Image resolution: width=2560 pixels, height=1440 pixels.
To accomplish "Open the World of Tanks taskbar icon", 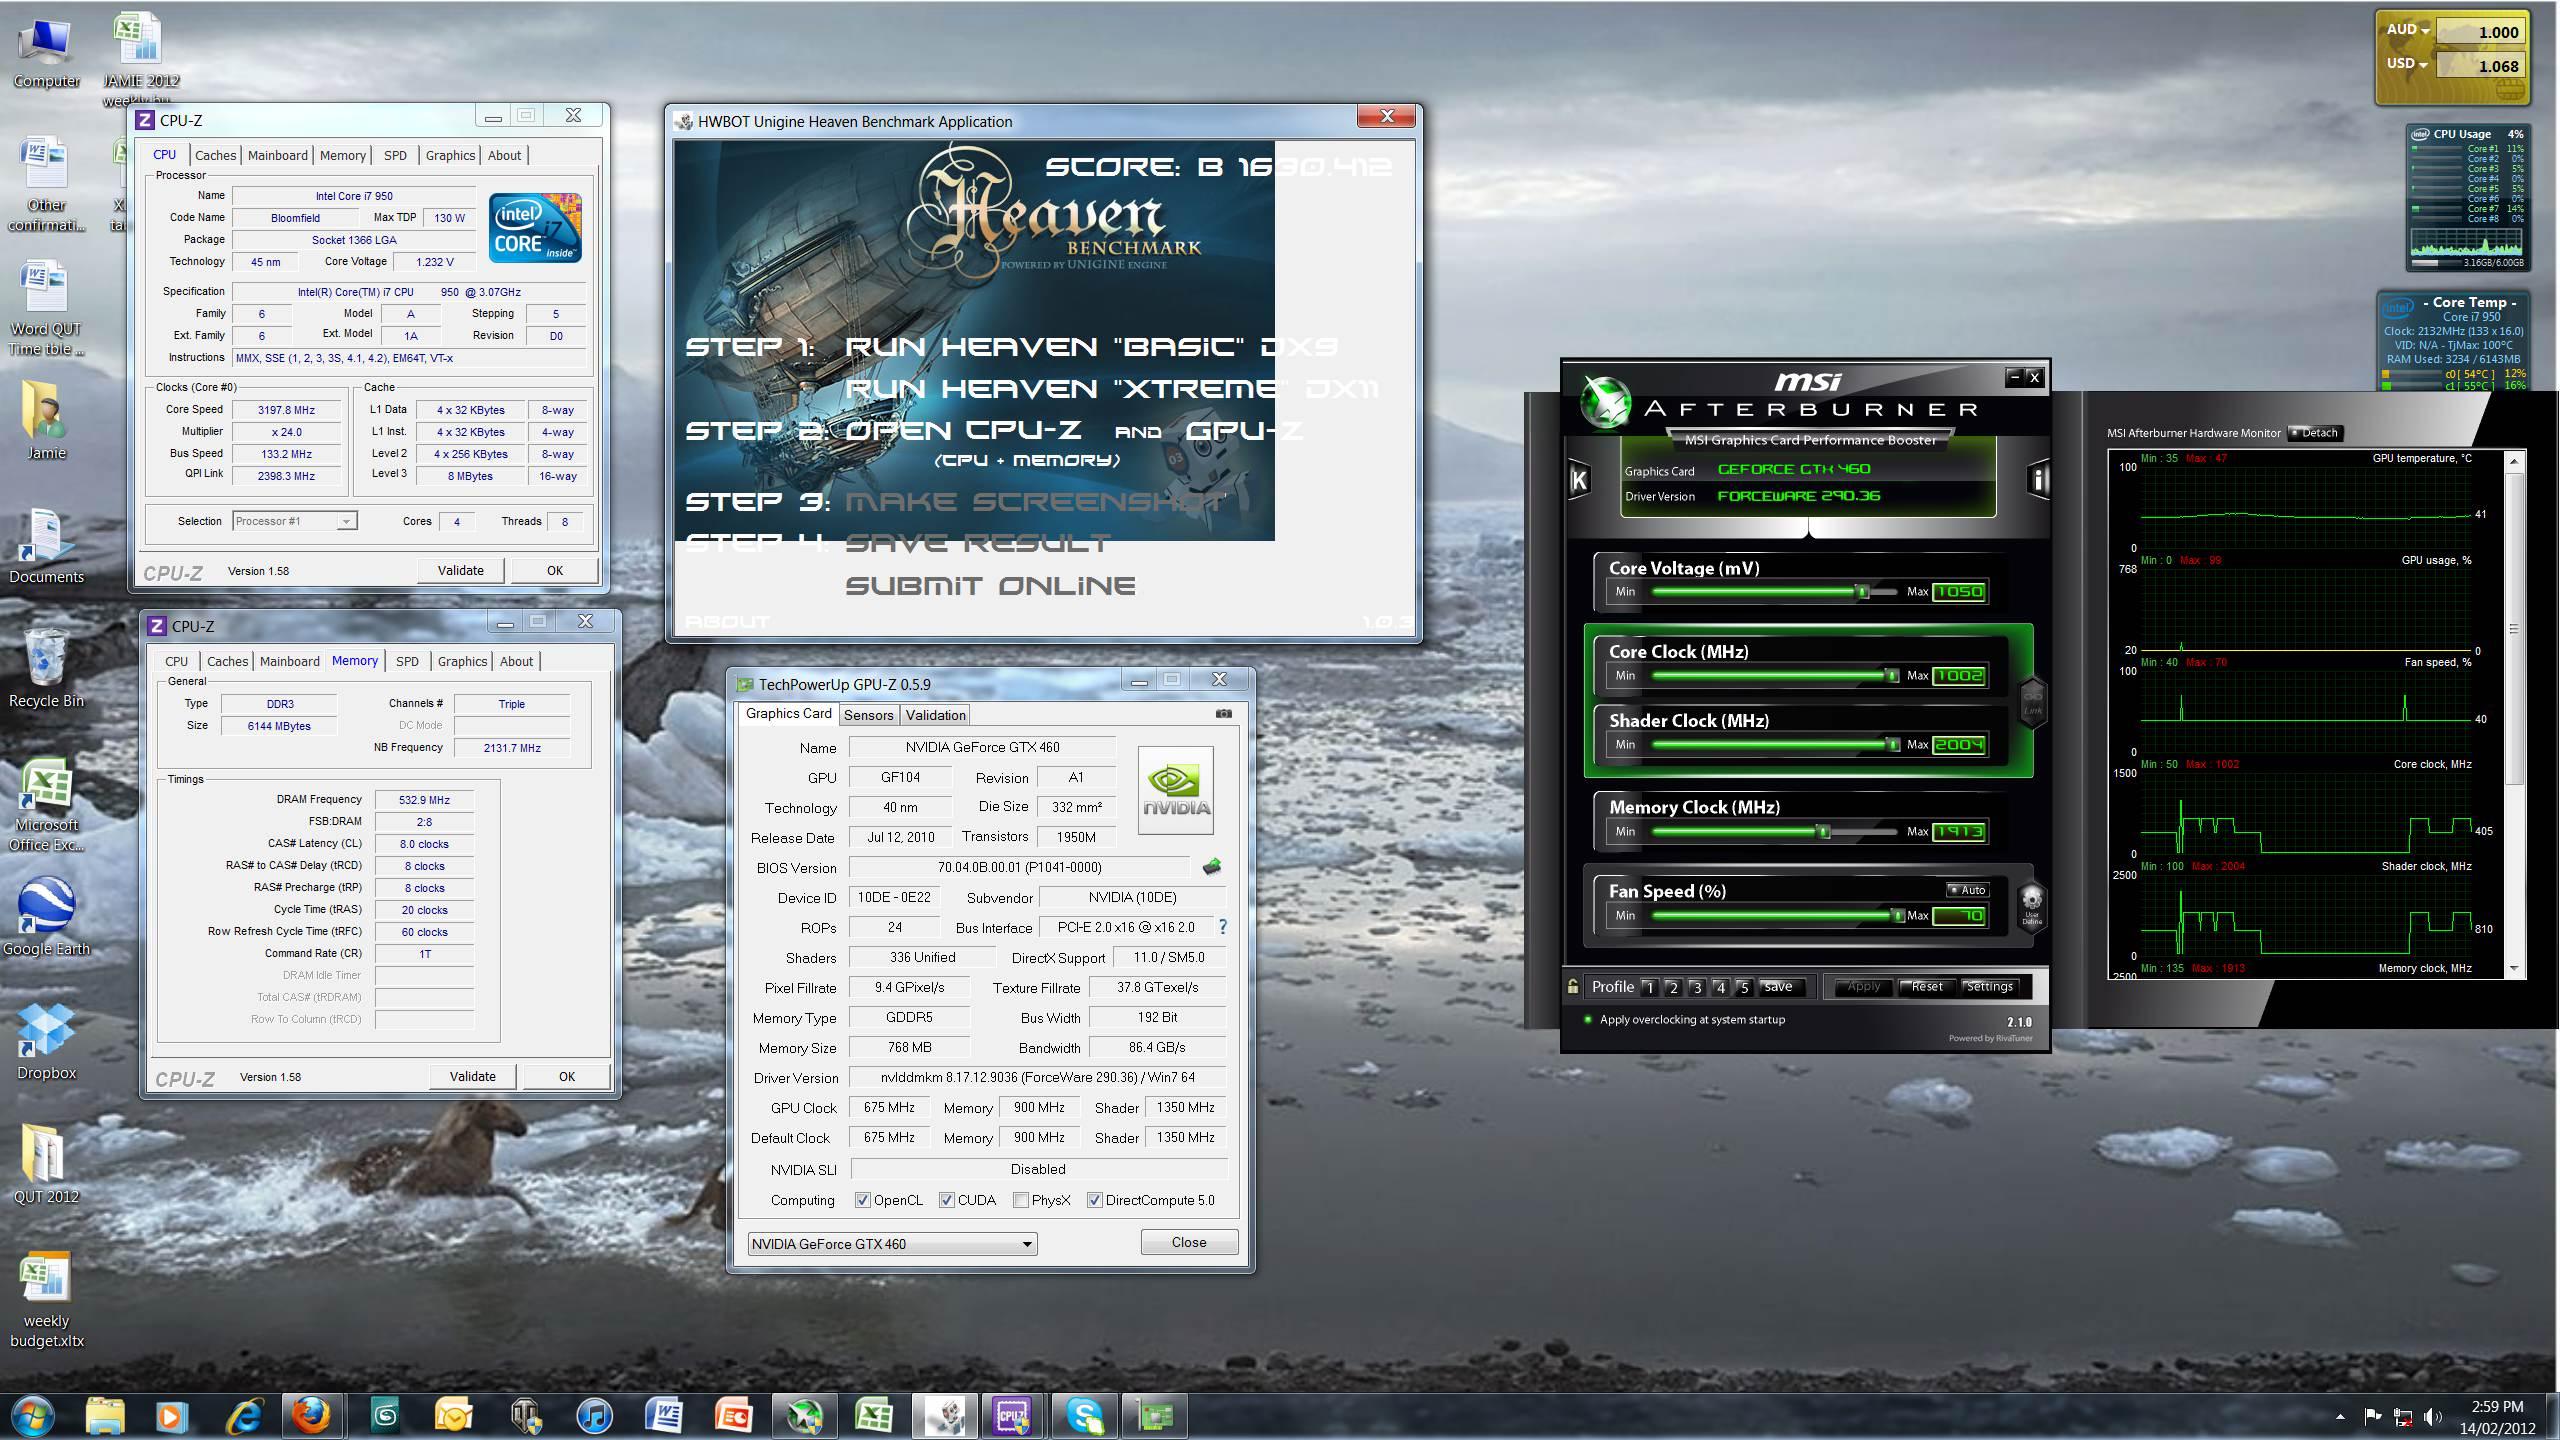I will click(x=526, y=1416).
